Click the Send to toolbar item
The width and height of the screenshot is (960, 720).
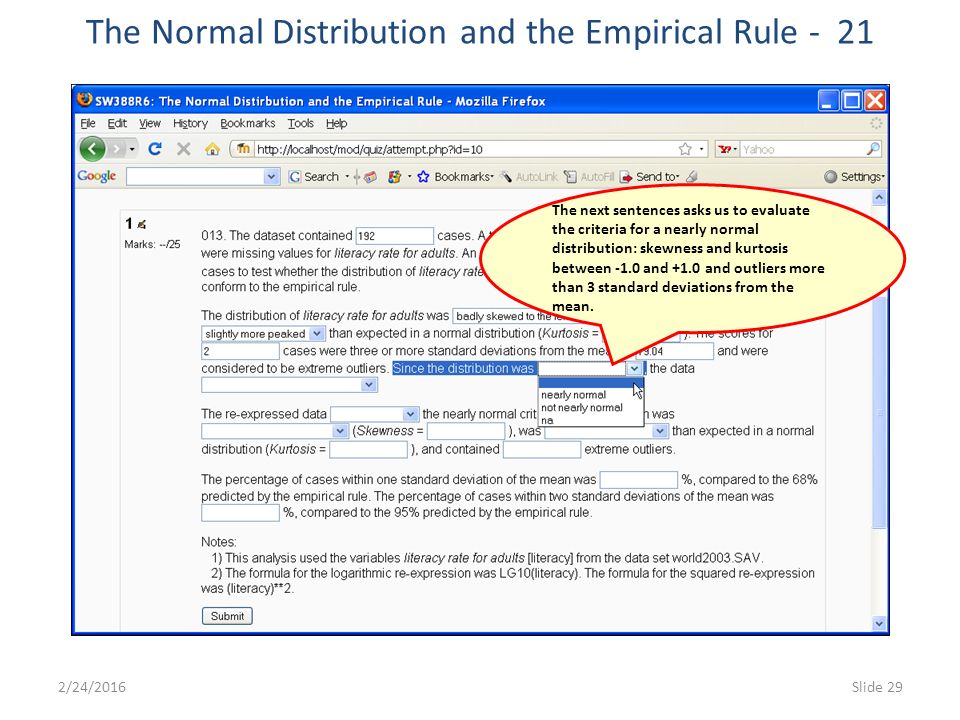pos(650,176)
